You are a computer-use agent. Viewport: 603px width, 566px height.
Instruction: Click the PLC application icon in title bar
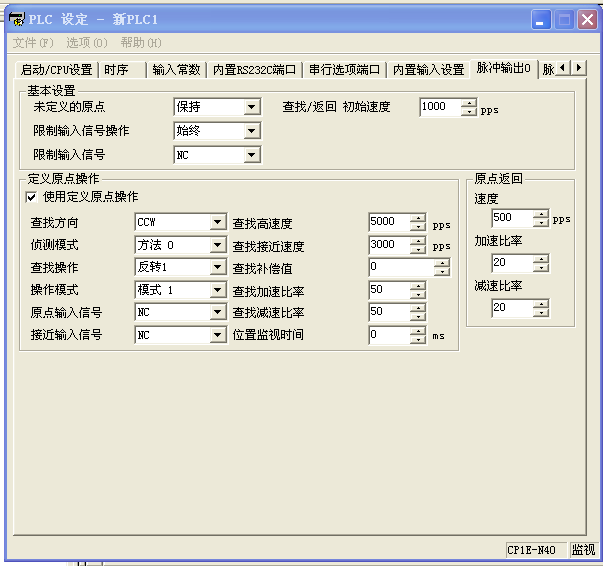(15, 19)
